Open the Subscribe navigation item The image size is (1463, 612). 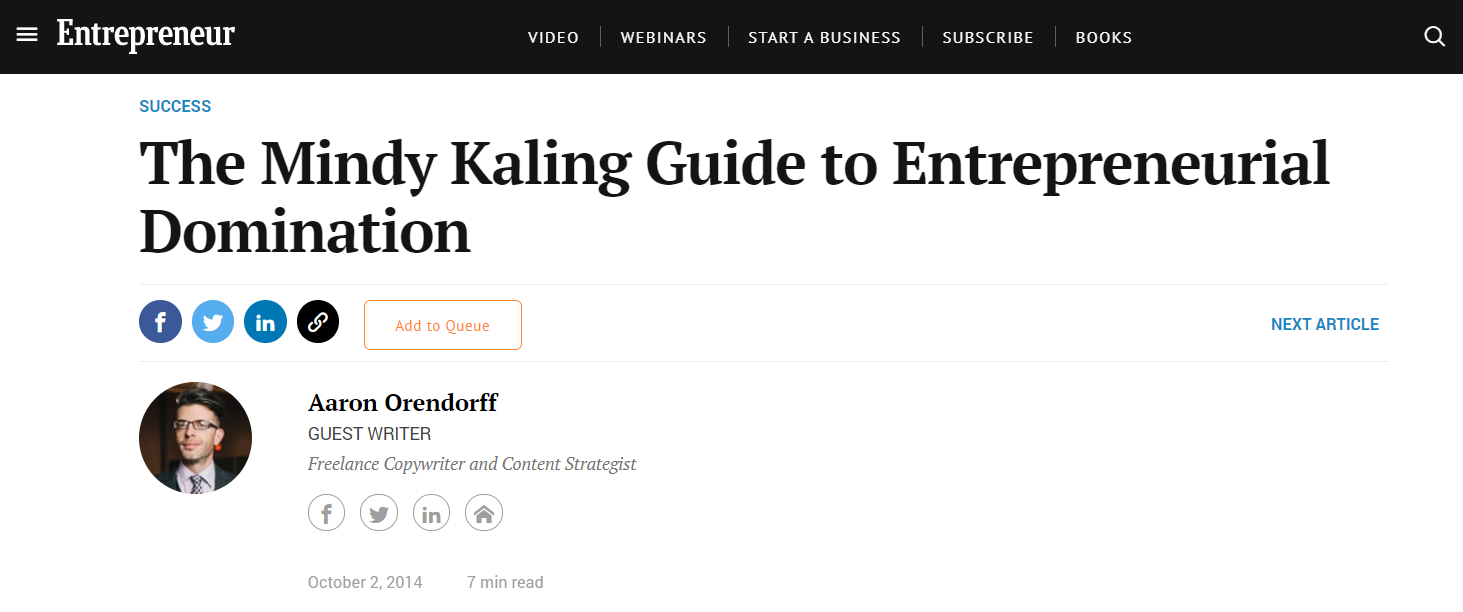987,37
